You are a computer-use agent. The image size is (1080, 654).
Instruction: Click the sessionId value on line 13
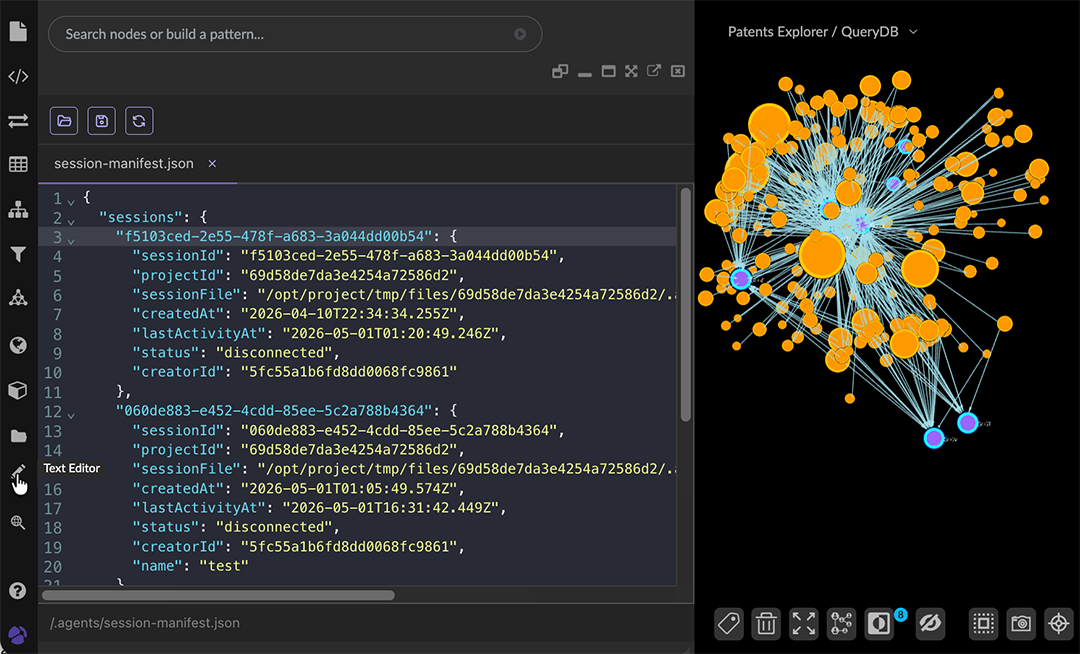(x=398, y=430)
